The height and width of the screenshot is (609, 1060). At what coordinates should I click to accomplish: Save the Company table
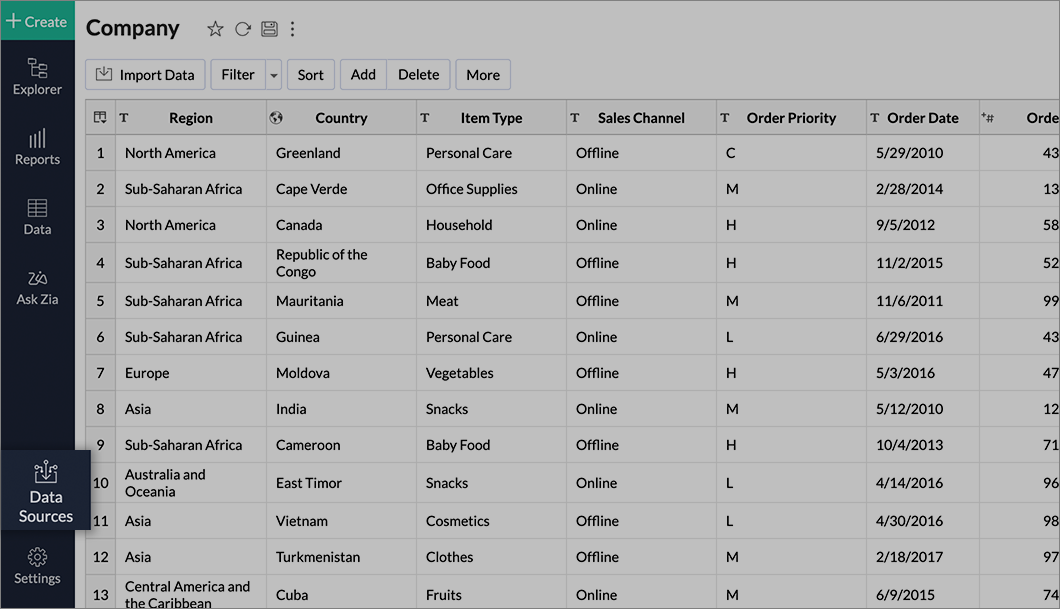(268, 29)
